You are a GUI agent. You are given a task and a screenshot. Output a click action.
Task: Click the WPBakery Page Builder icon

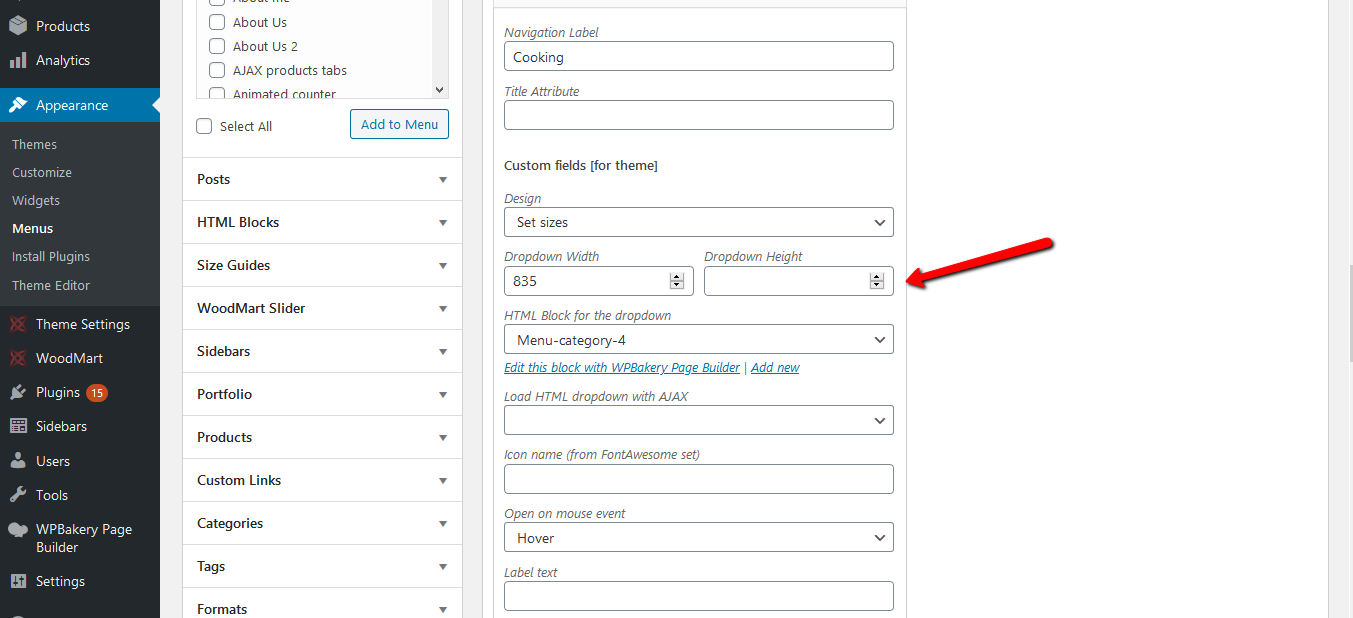[18, 530]
